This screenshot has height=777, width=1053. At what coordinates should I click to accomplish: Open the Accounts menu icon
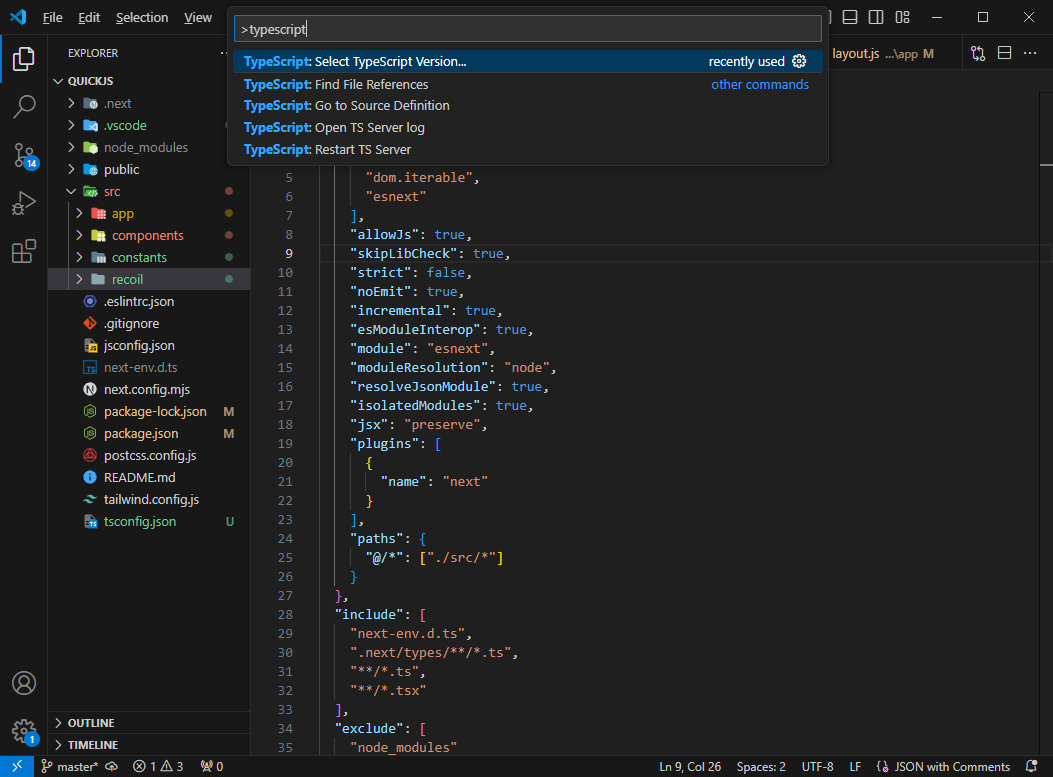pos(24,683)
